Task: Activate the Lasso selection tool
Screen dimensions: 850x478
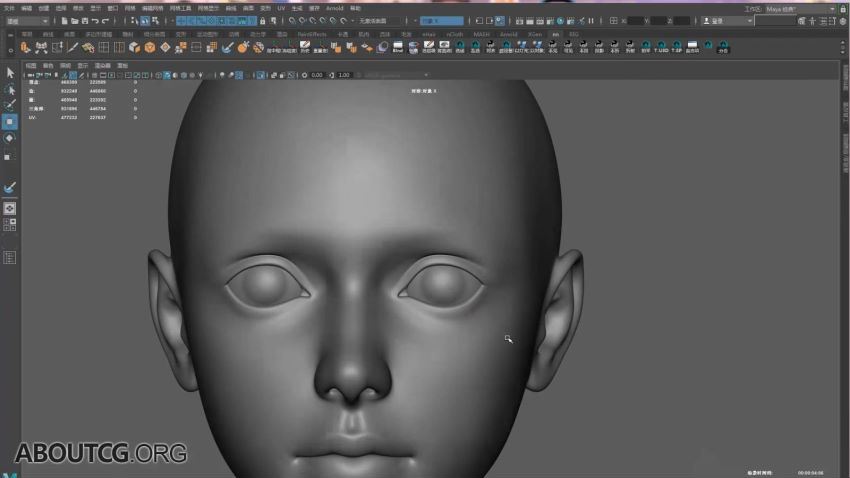Action: tap(10, 88)
